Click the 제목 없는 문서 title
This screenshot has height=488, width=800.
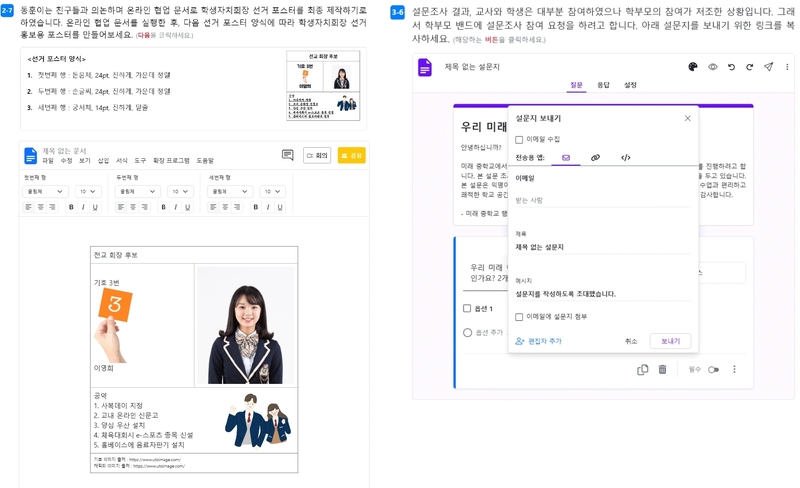tap(64, 151)
